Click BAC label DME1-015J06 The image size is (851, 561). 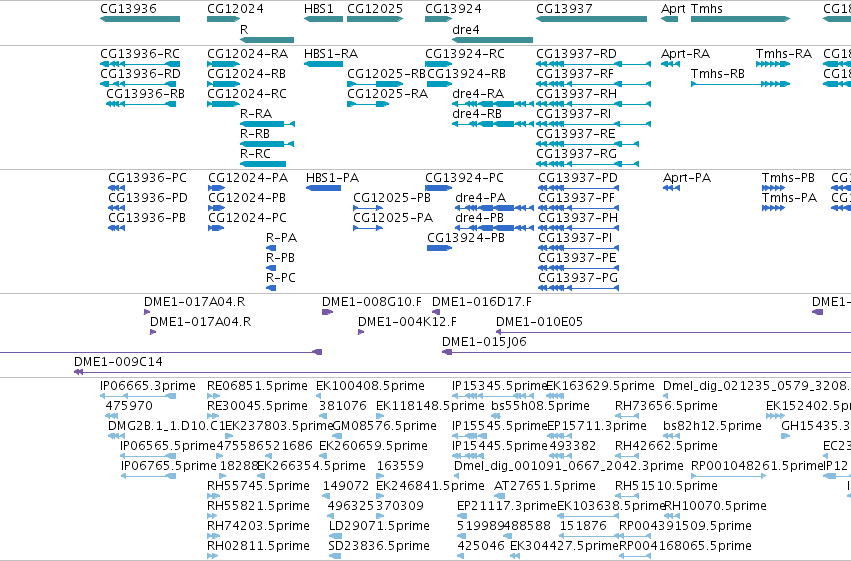484,342
